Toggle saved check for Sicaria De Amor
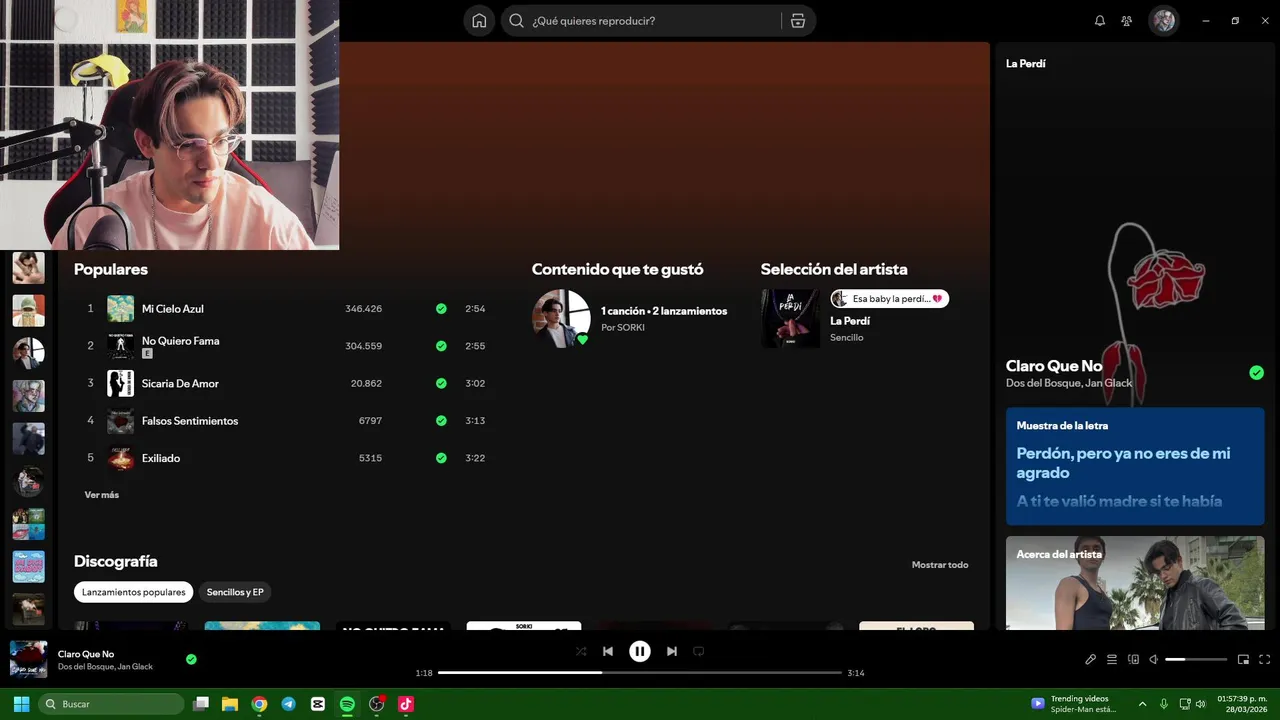The image size is (1280, 720). coord(441,383)
